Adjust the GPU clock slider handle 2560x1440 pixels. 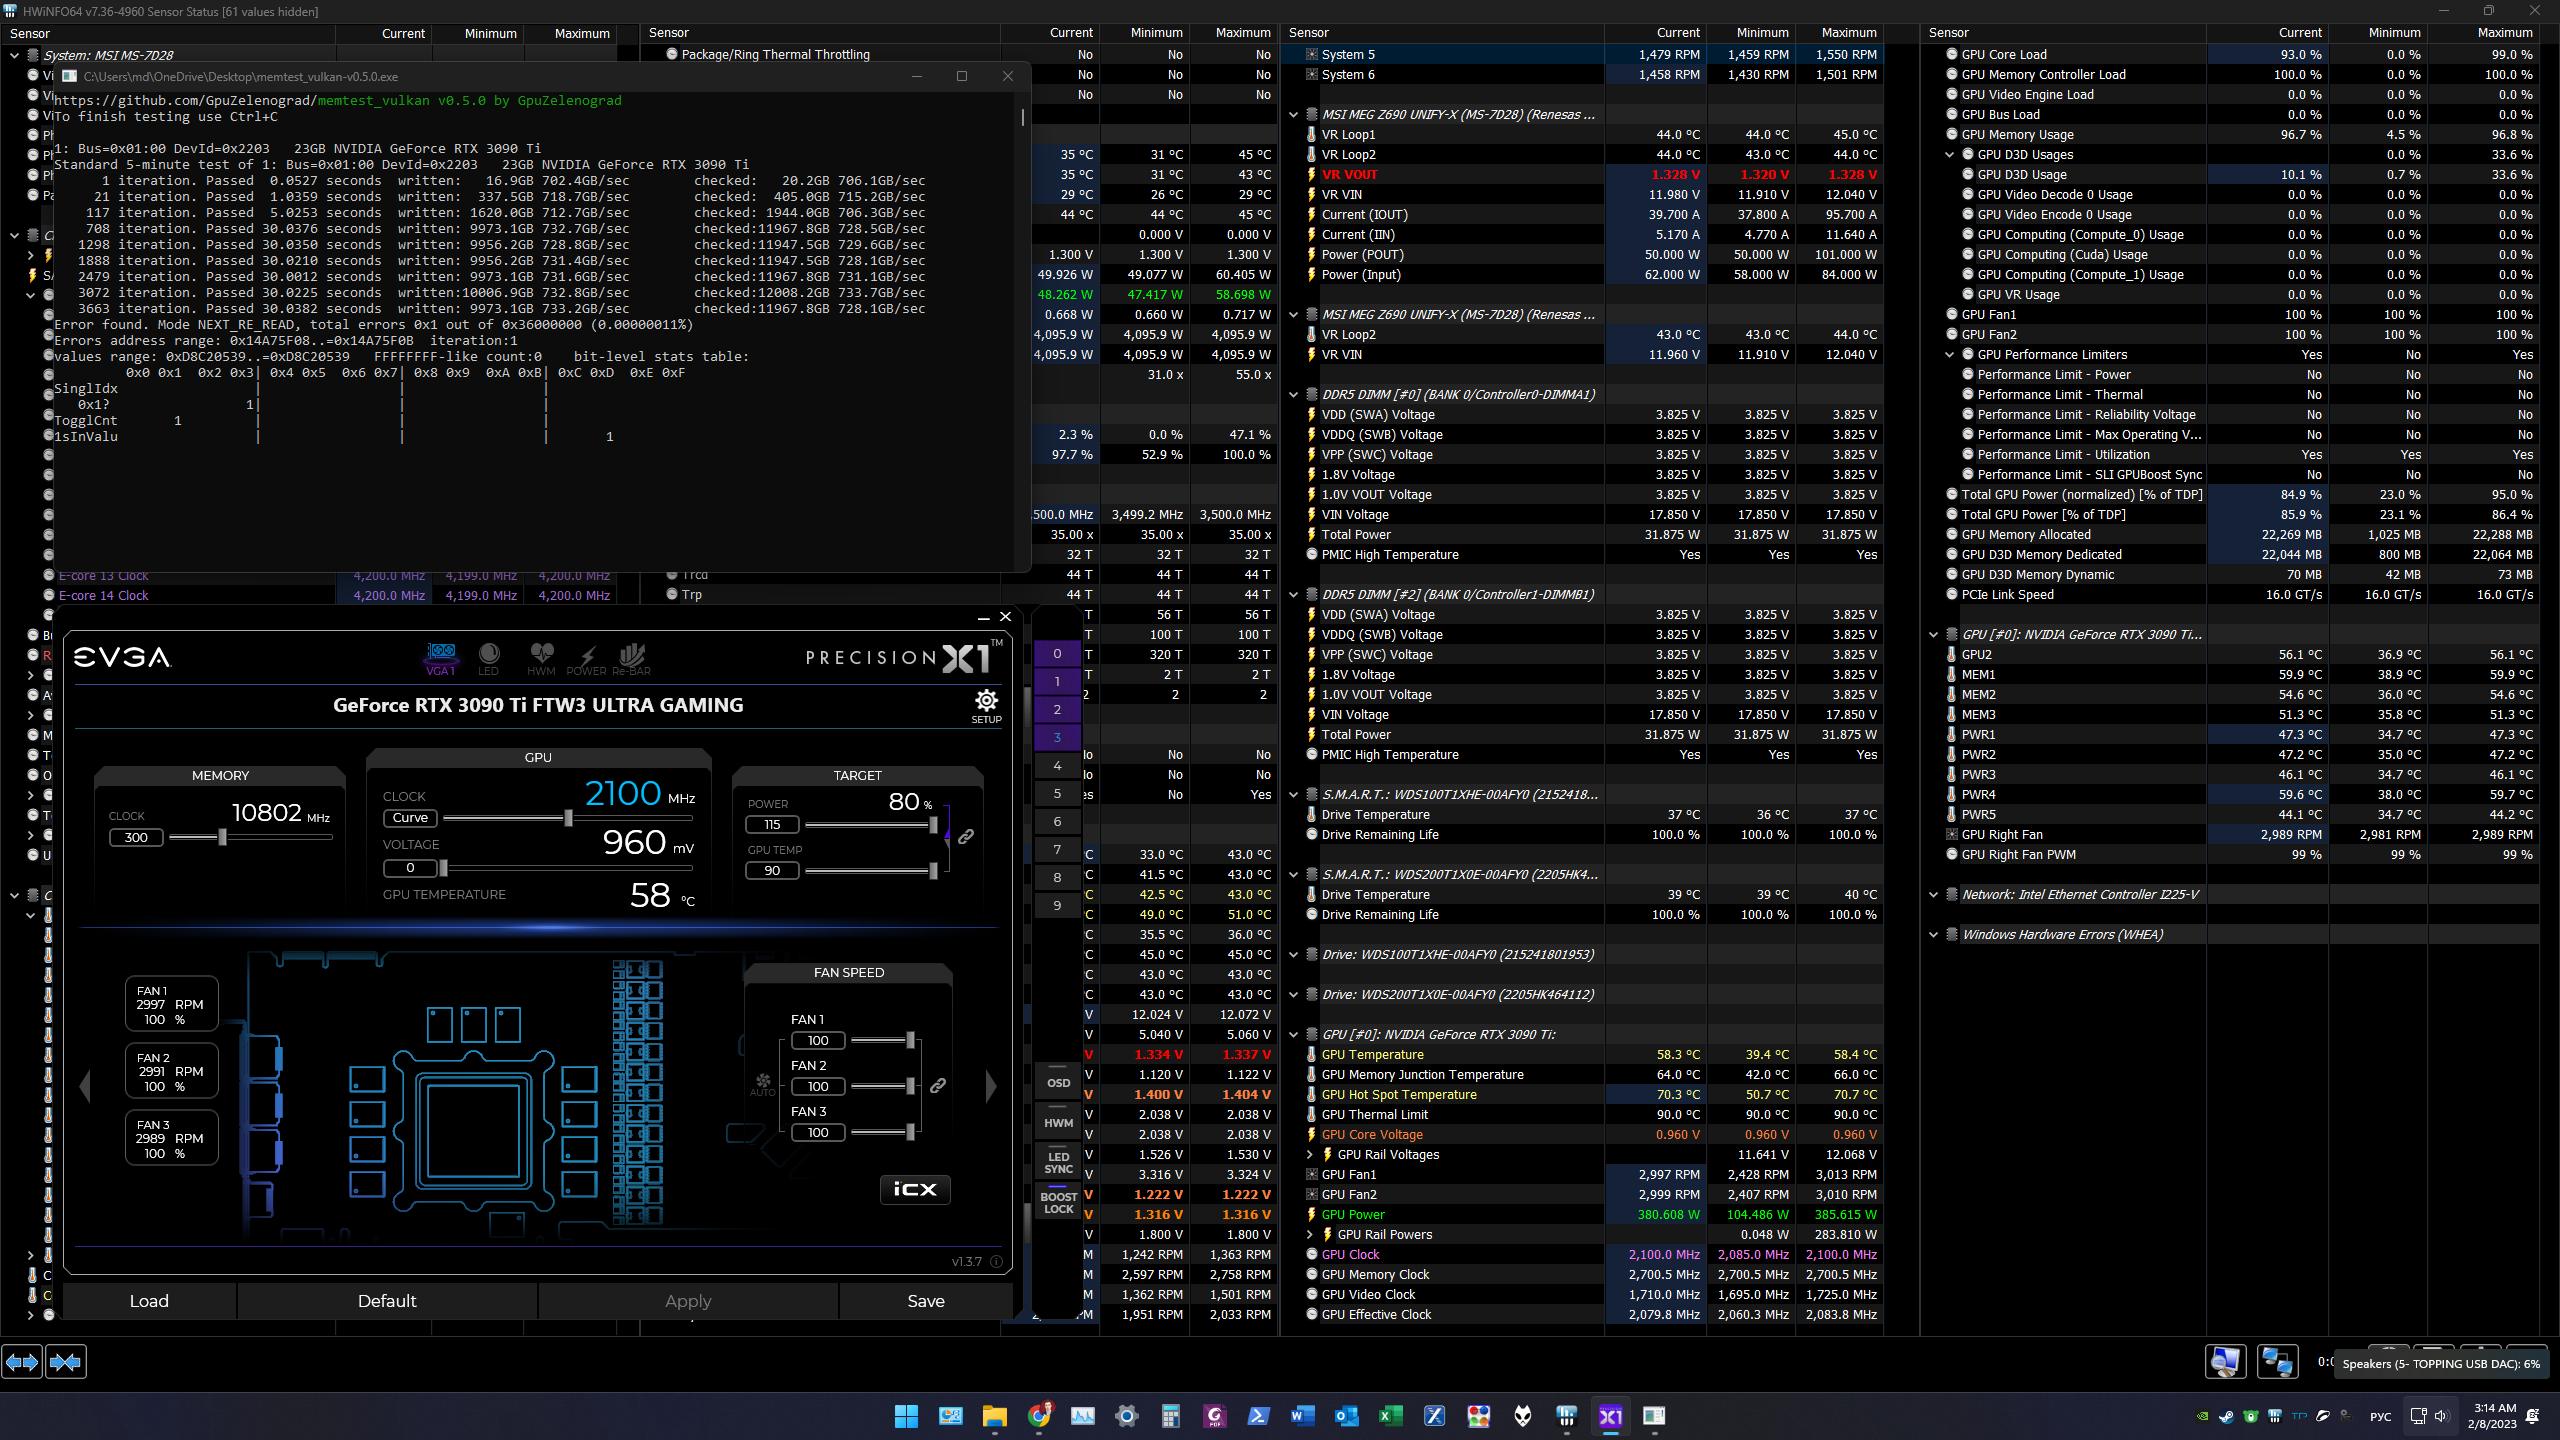568,818
